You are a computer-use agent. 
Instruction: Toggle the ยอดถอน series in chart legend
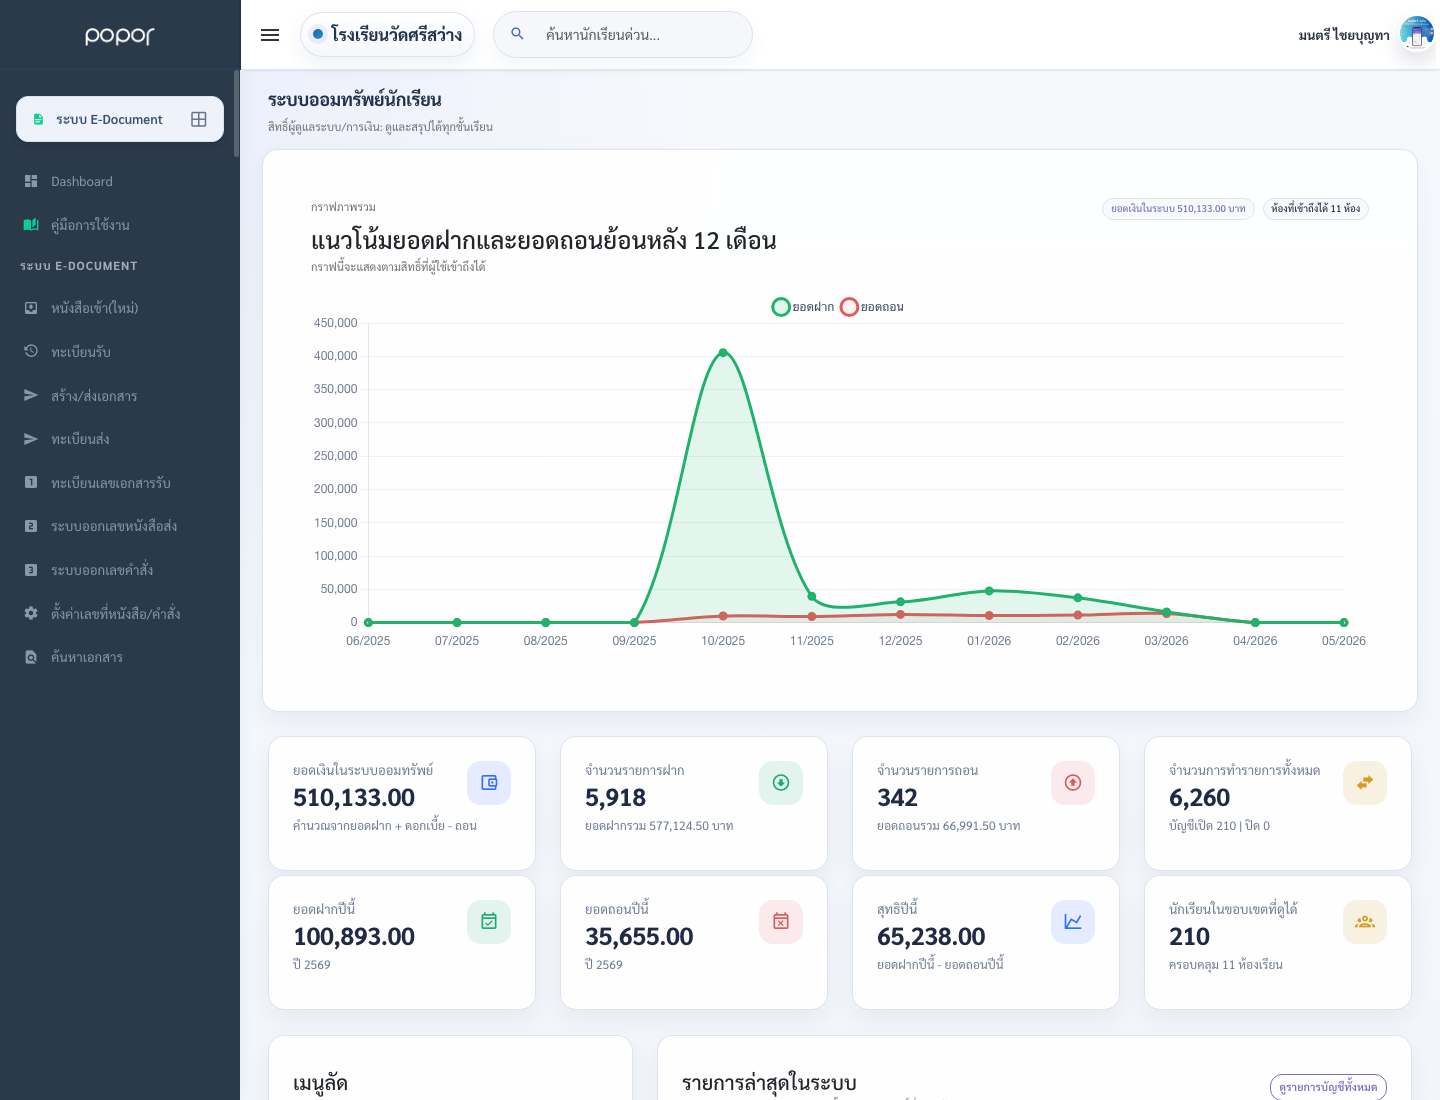tap(872, 307)
